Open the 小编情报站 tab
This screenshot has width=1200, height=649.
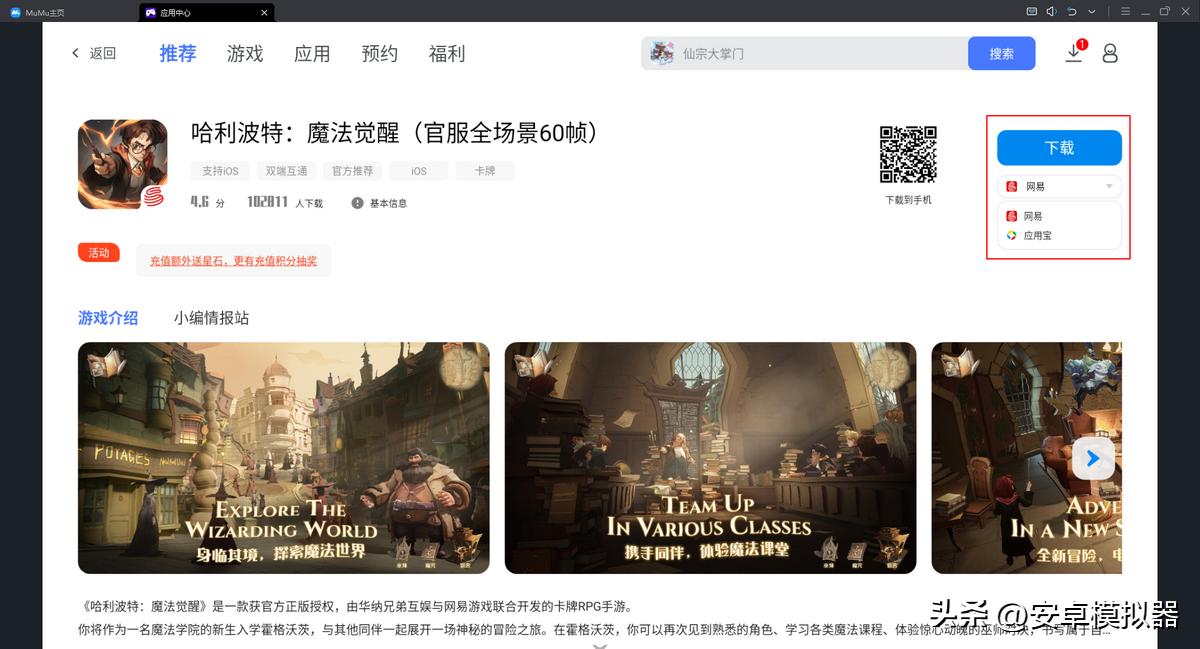point(213,317)
